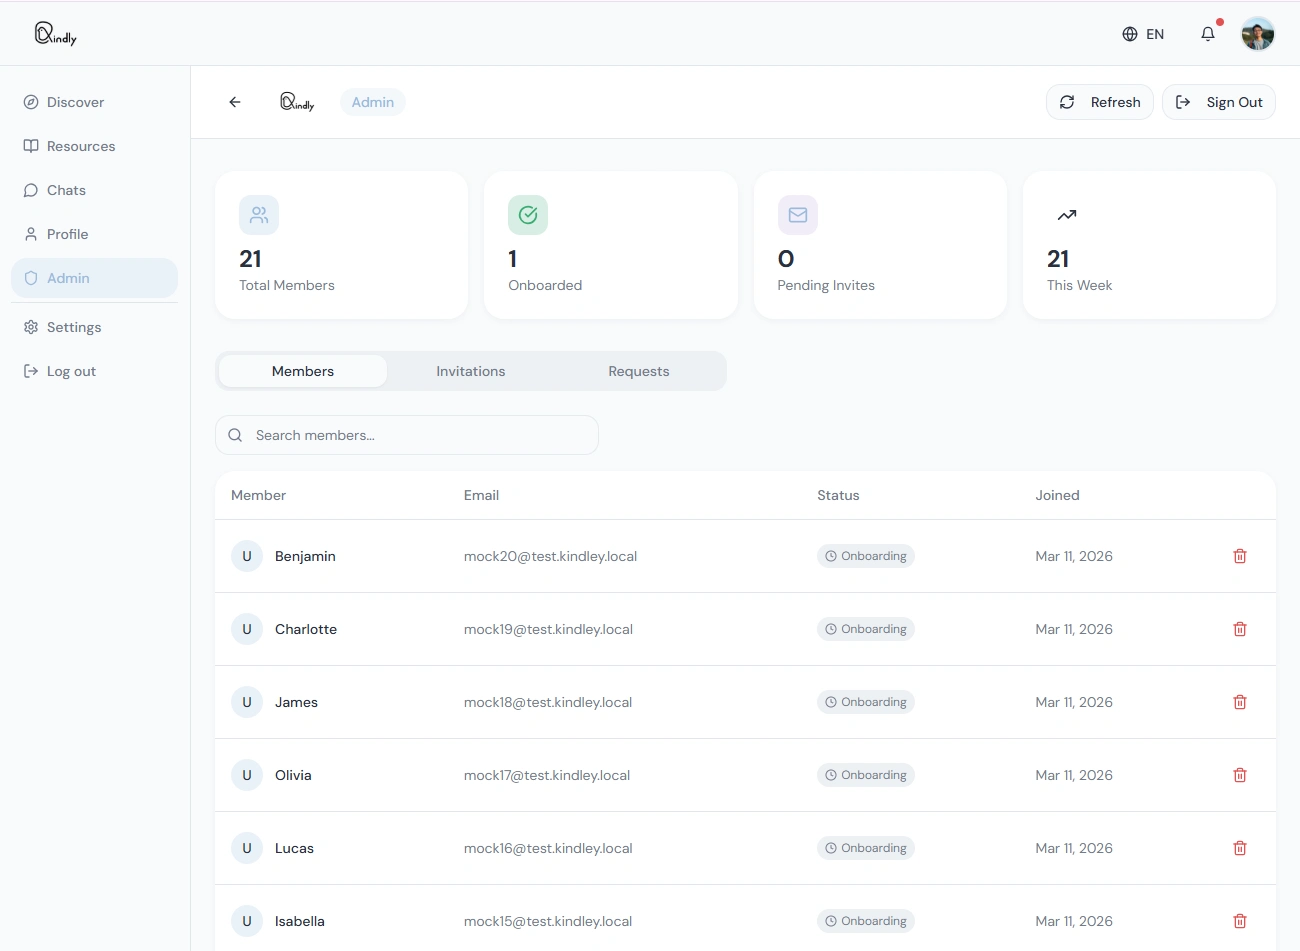1300x951 pixels.
Task: Click the Refresh button
Action: 1100,102
